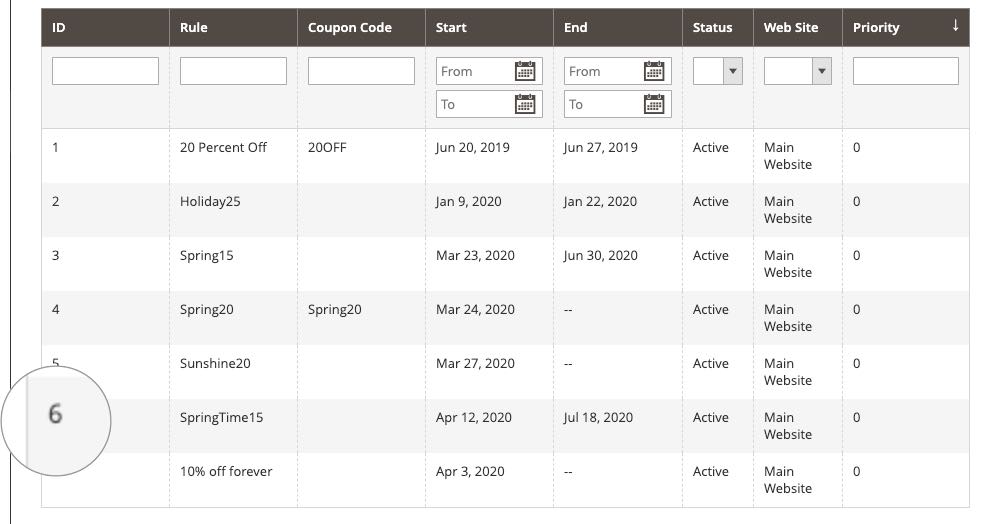This screenshot has width=984, height=524.
Task: Sort by the Coupon Code header
Action: point(350,28)
